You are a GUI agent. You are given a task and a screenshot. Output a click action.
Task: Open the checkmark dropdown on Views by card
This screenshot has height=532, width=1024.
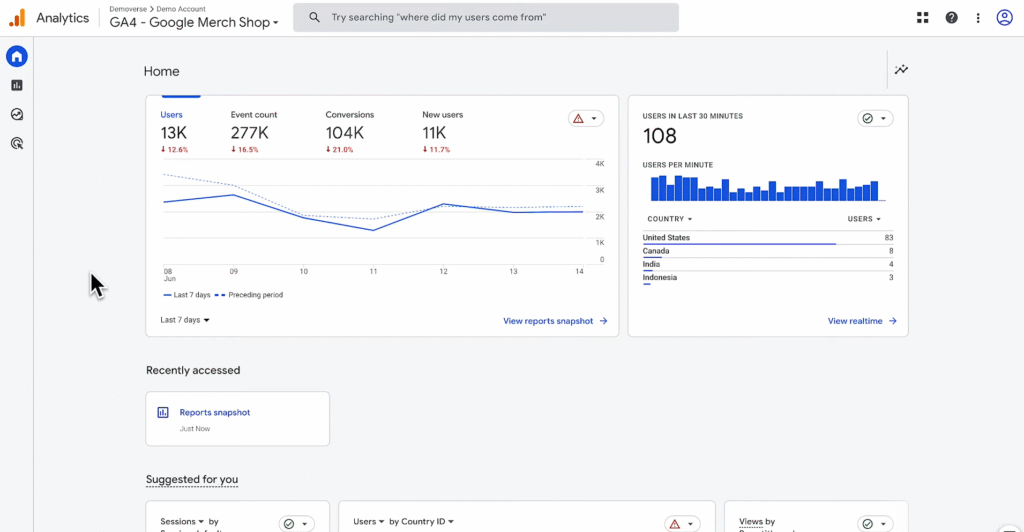tap(875, 524)
